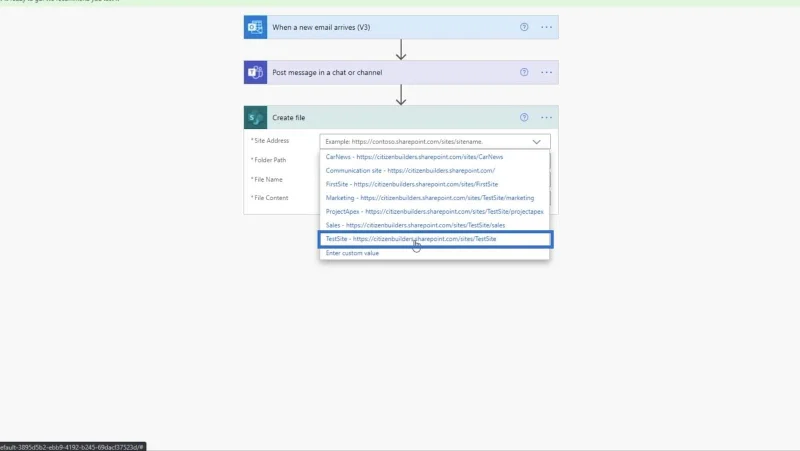Collapse the Site Address dropdown chevron
The image size is (800, 451).
coord(536,142)
